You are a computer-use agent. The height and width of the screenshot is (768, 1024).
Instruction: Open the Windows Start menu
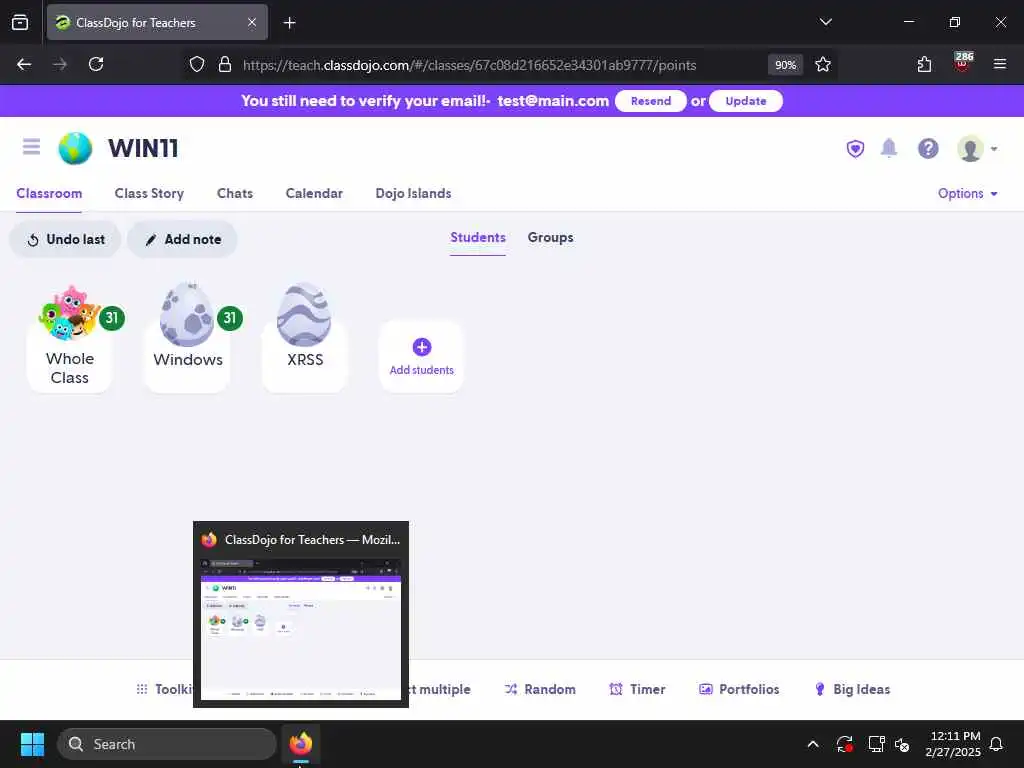pos(32,744)
